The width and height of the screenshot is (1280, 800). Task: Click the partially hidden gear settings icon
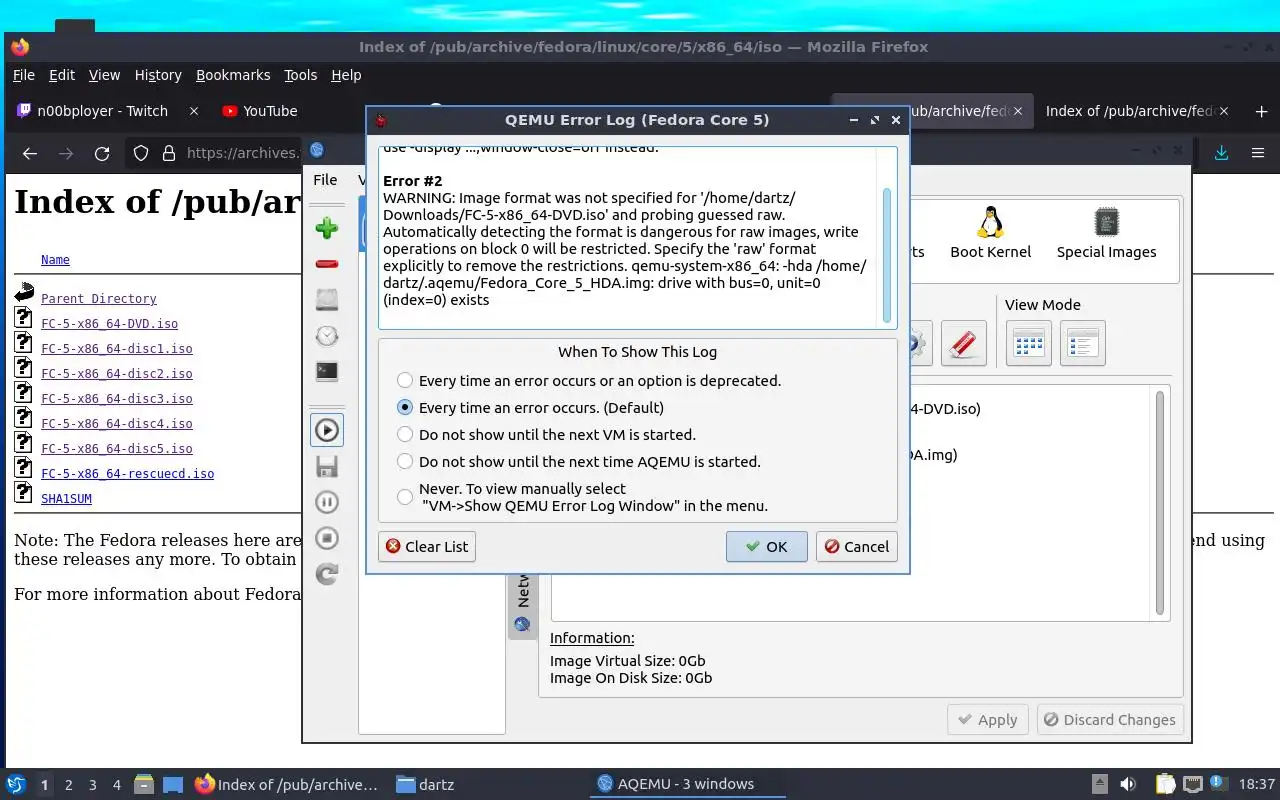[920, 343]
